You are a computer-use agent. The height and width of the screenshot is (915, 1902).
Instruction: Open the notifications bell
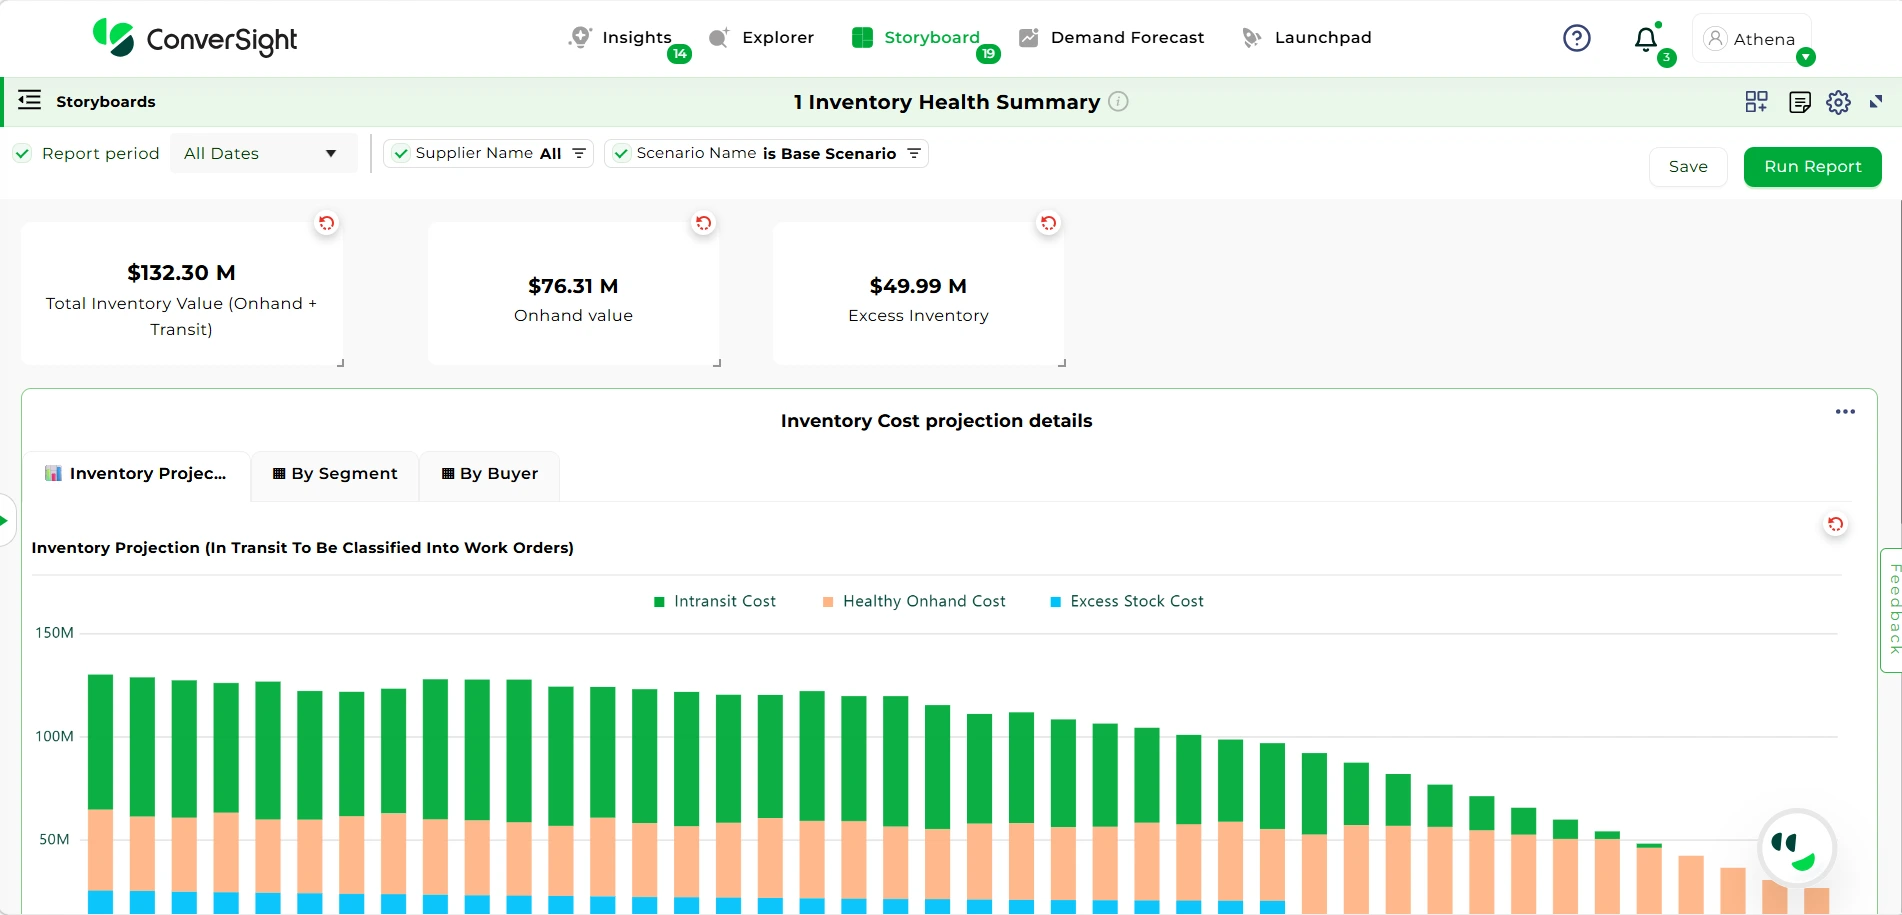pyautogui.click(x=1645, y=39)
